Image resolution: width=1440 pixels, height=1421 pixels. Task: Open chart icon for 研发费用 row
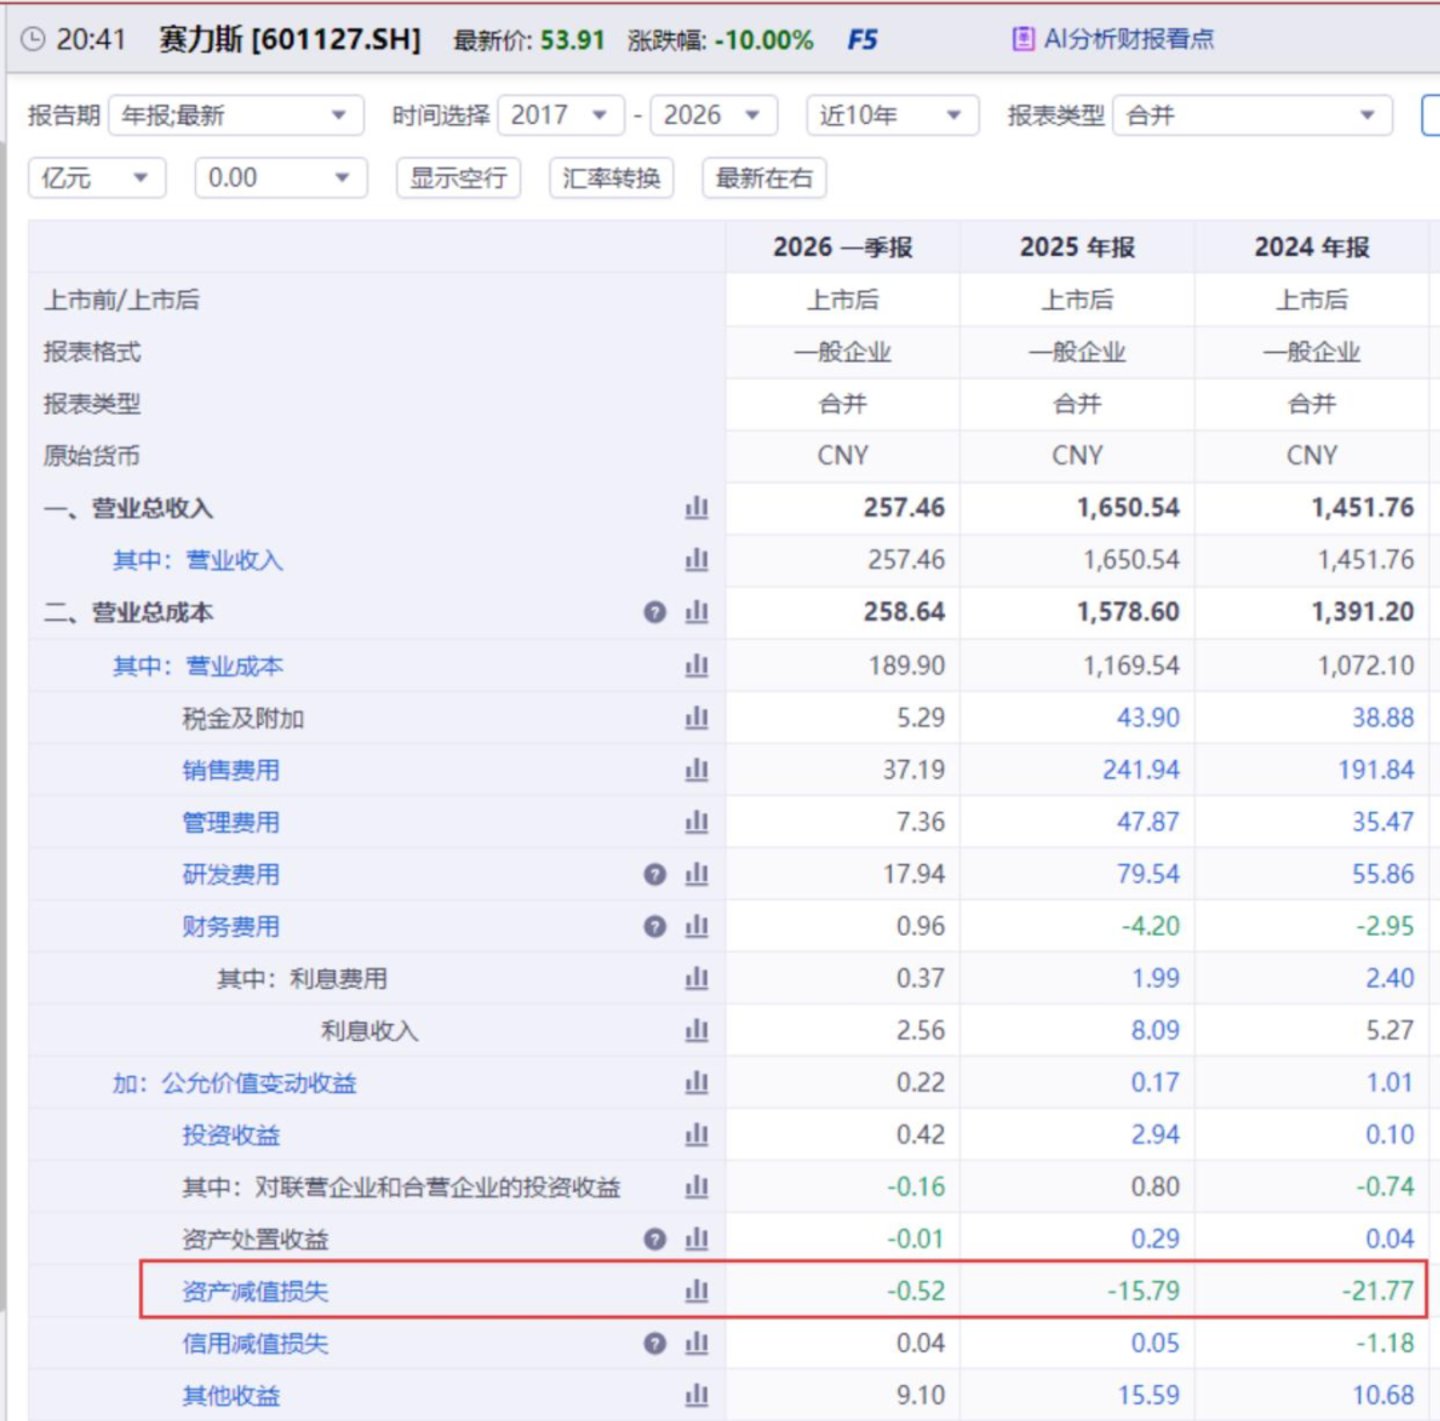pyautogui.click(x=697, y=874)
